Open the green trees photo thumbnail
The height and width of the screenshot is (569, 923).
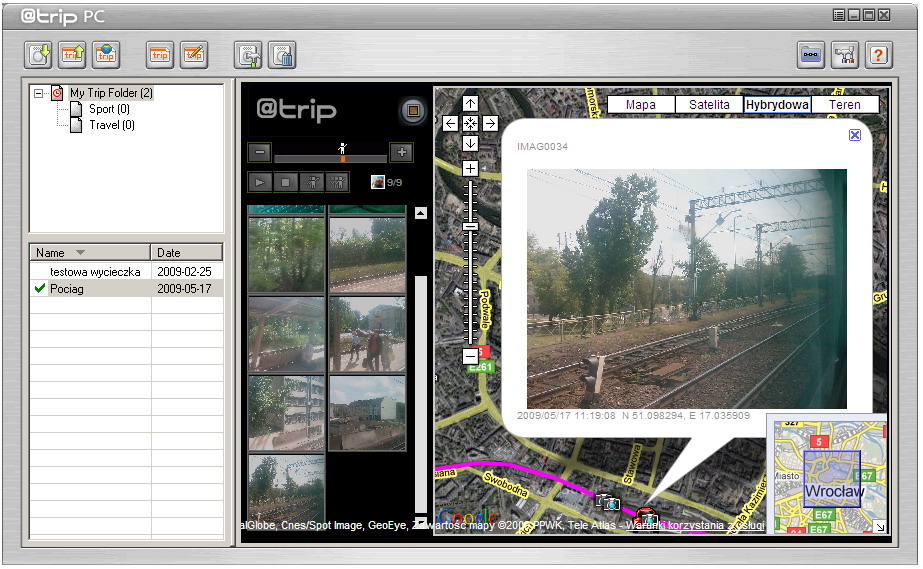click(287, 255)
